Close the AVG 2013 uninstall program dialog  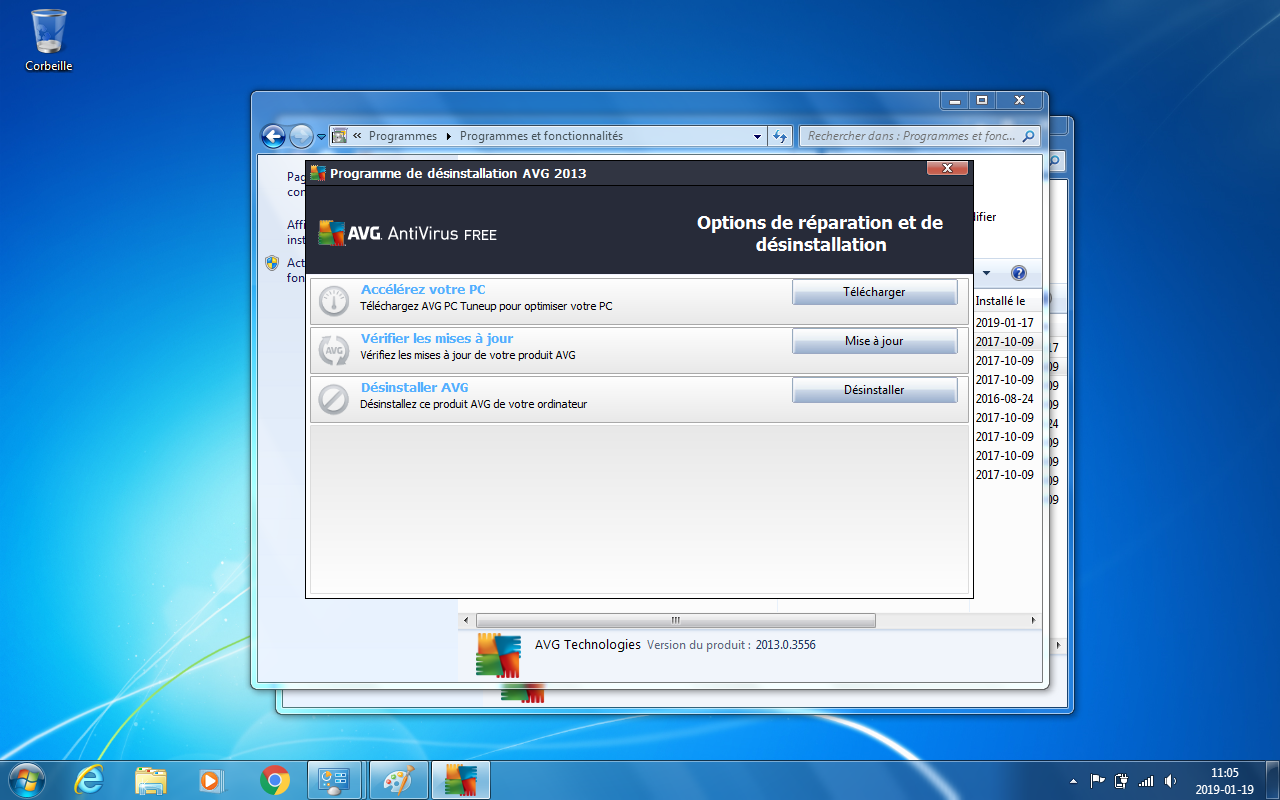click(947, 168)
